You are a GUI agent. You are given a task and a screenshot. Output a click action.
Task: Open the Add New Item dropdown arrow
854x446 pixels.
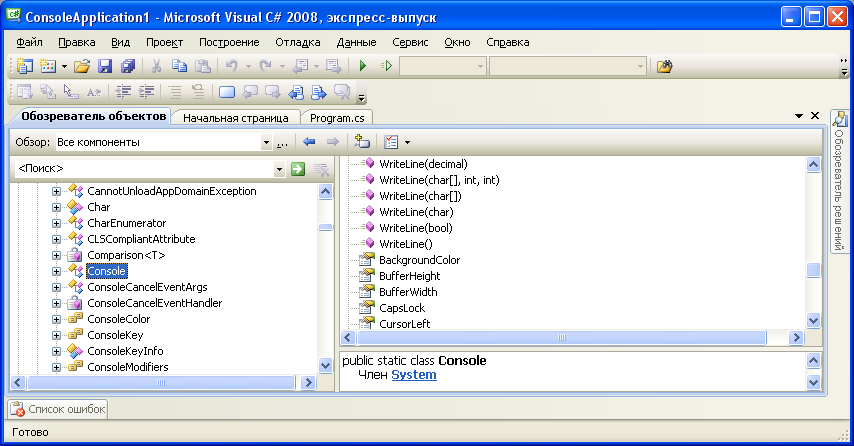[64, 67]
